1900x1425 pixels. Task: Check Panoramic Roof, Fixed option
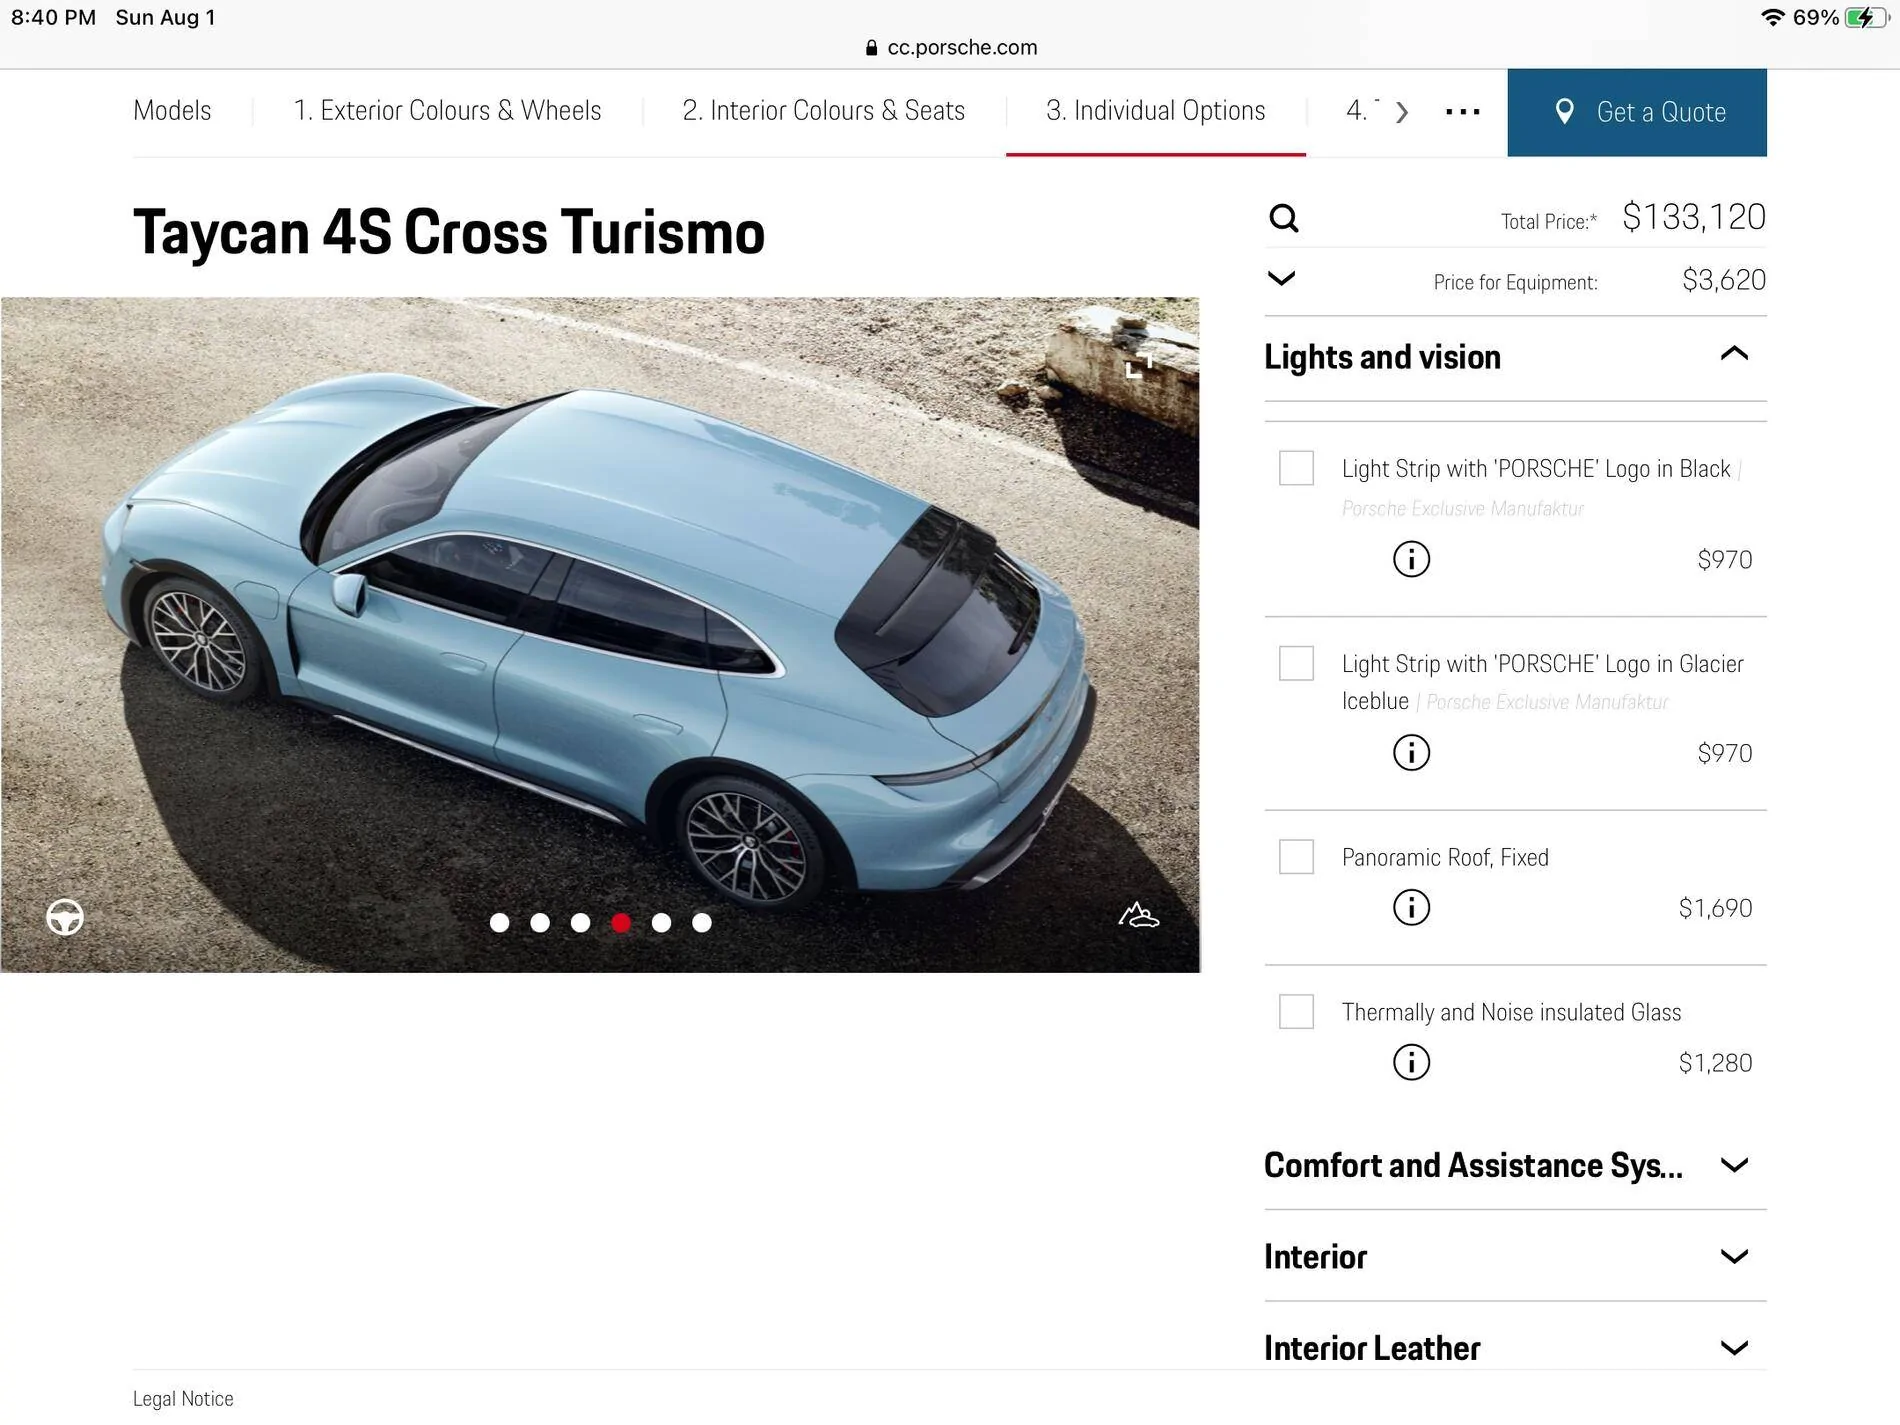pos(1296,857)
